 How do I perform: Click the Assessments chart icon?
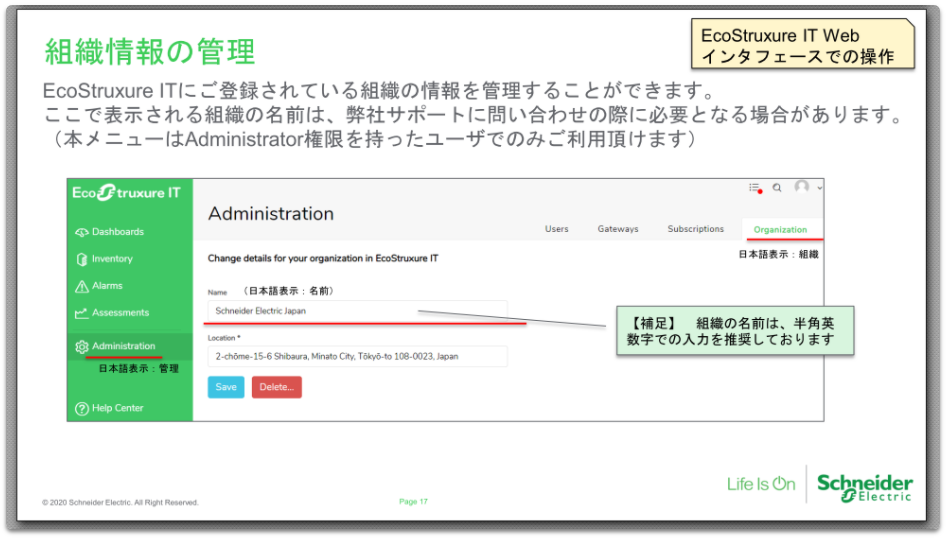tap(82, 313)
